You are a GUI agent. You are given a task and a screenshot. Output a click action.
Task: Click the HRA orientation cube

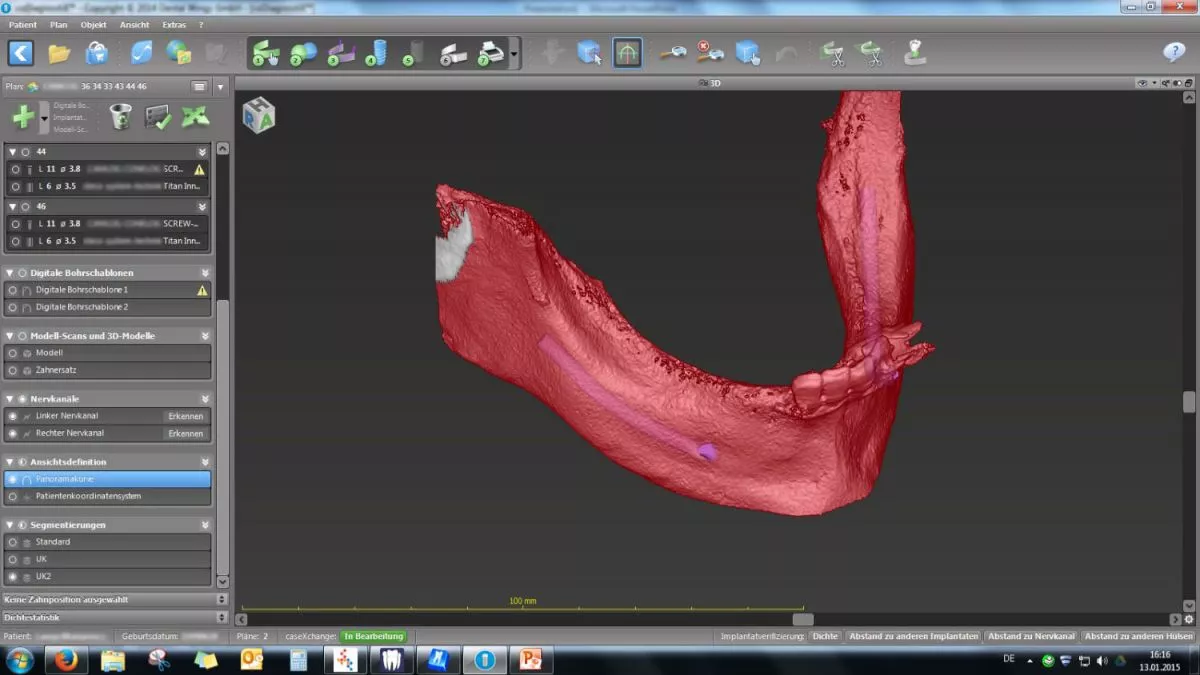(259, 115)
